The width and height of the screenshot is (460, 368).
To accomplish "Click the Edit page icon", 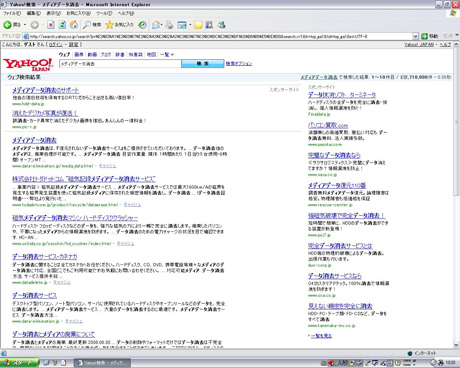I will pyautogui.click(x=182, y=25).
